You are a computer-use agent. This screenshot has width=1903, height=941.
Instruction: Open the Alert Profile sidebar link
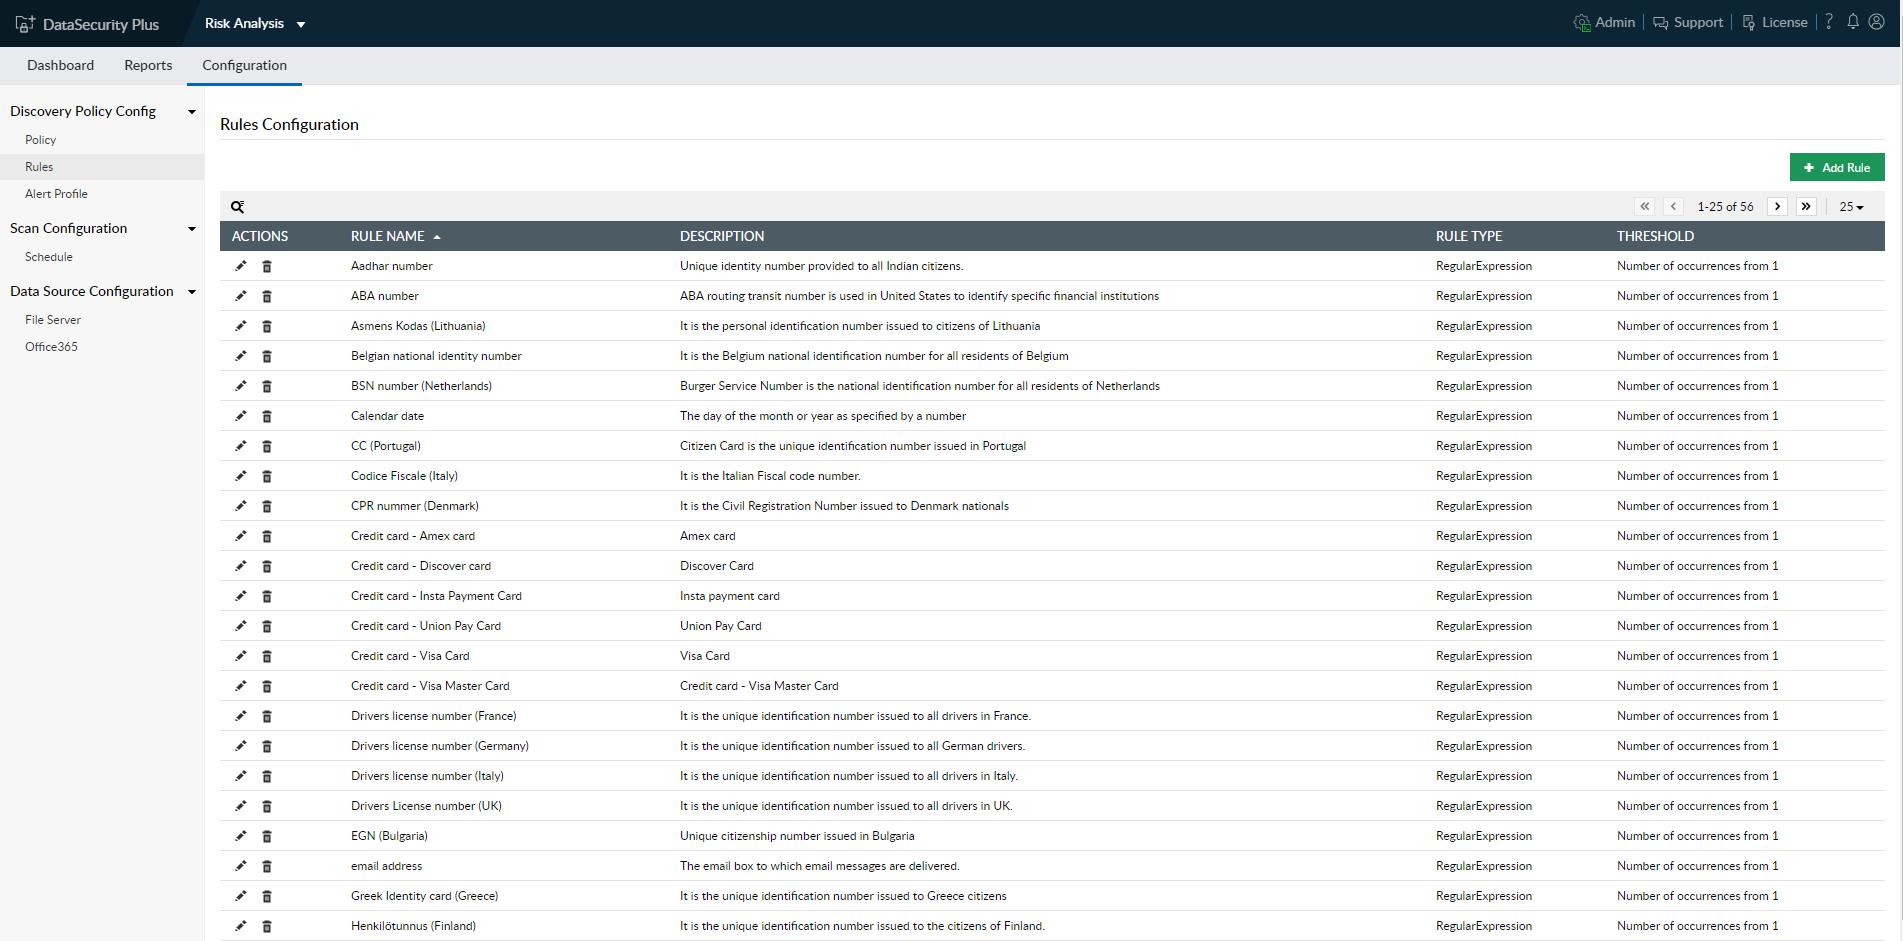point(56,194)
